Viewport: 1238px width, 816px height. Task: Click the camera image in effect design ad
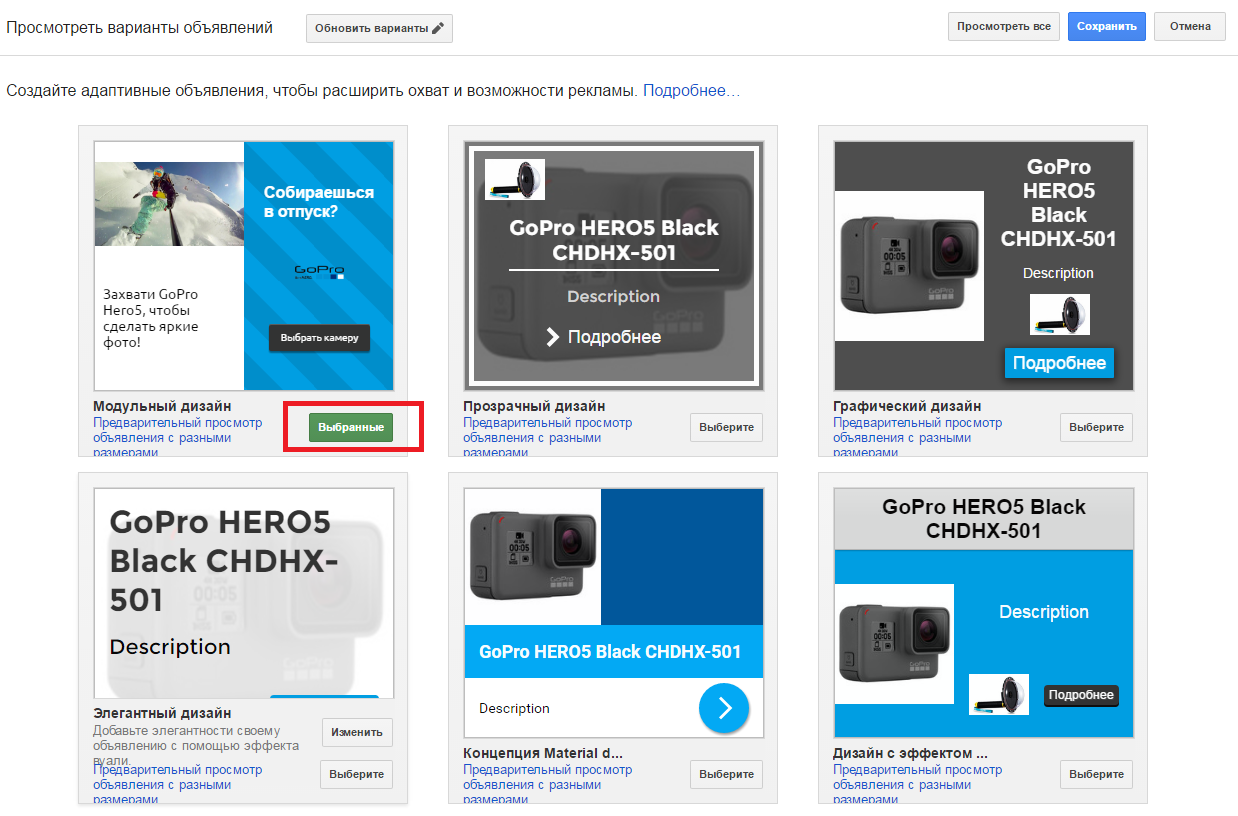coord(894,644)
